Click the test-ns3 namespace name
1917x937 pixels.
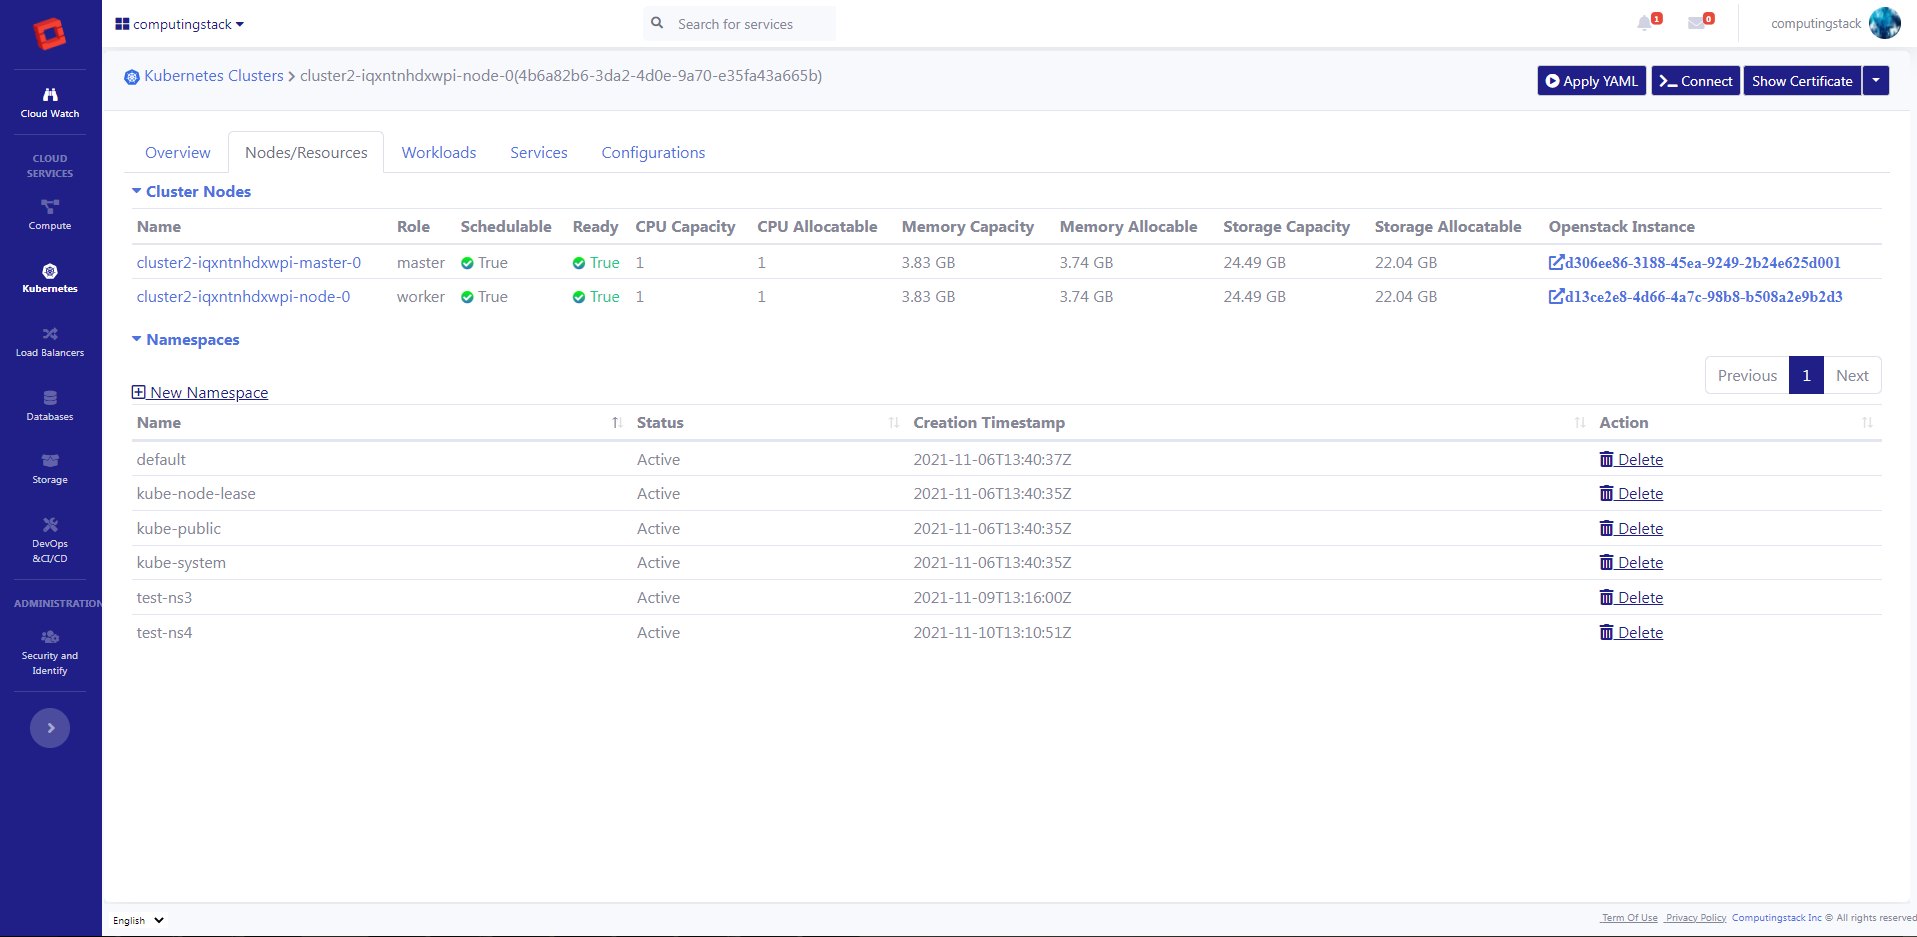[164, 597]
